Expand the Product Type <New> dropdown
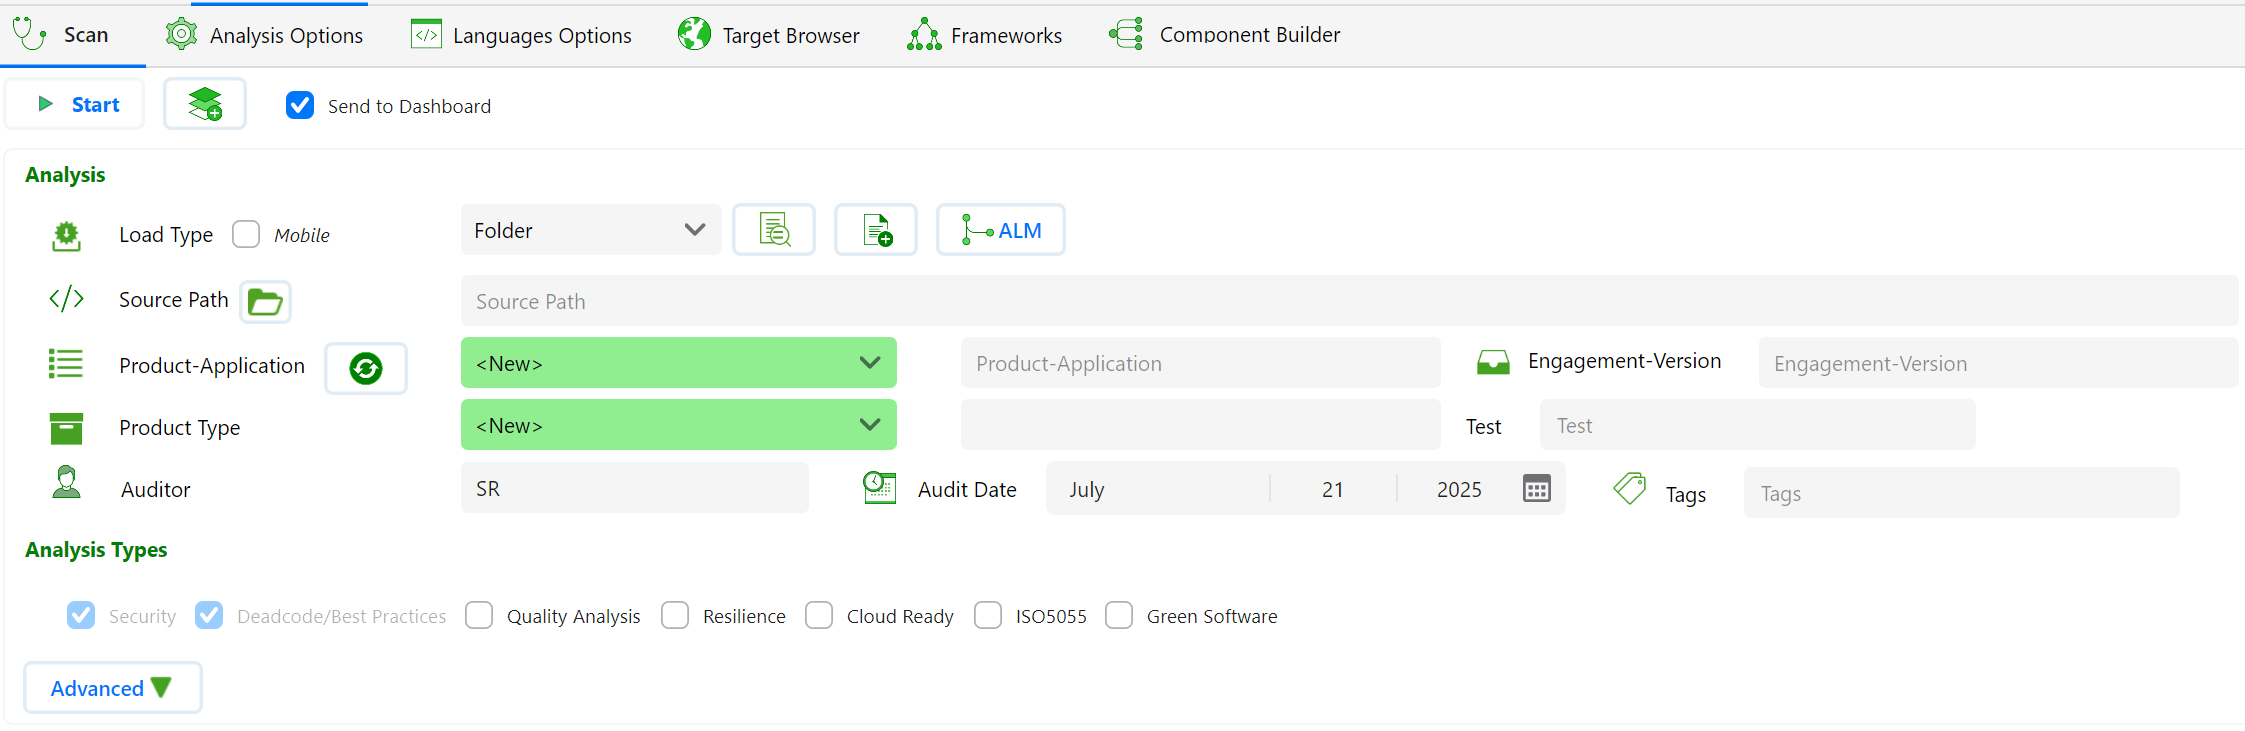This screenshot has width=2245, height=731. tap(678, 425)
